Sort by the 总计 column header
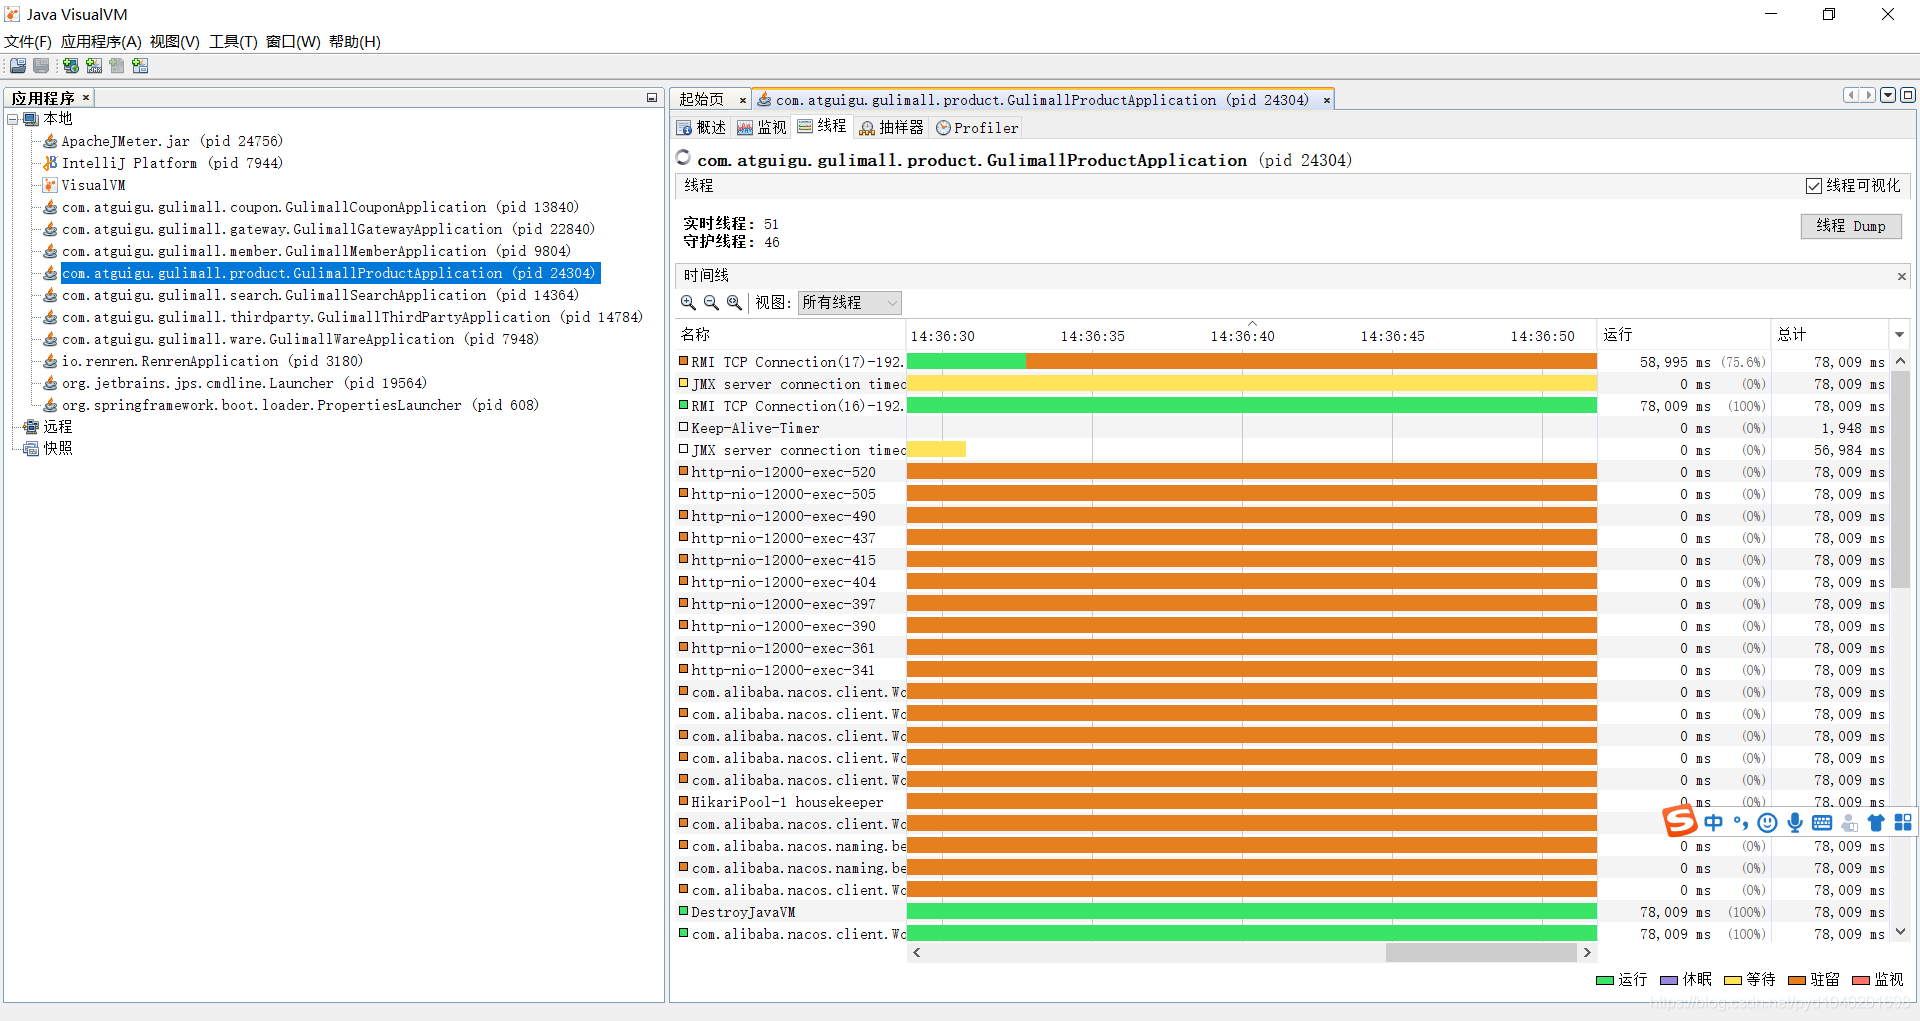 click(x=1829, y=334)
